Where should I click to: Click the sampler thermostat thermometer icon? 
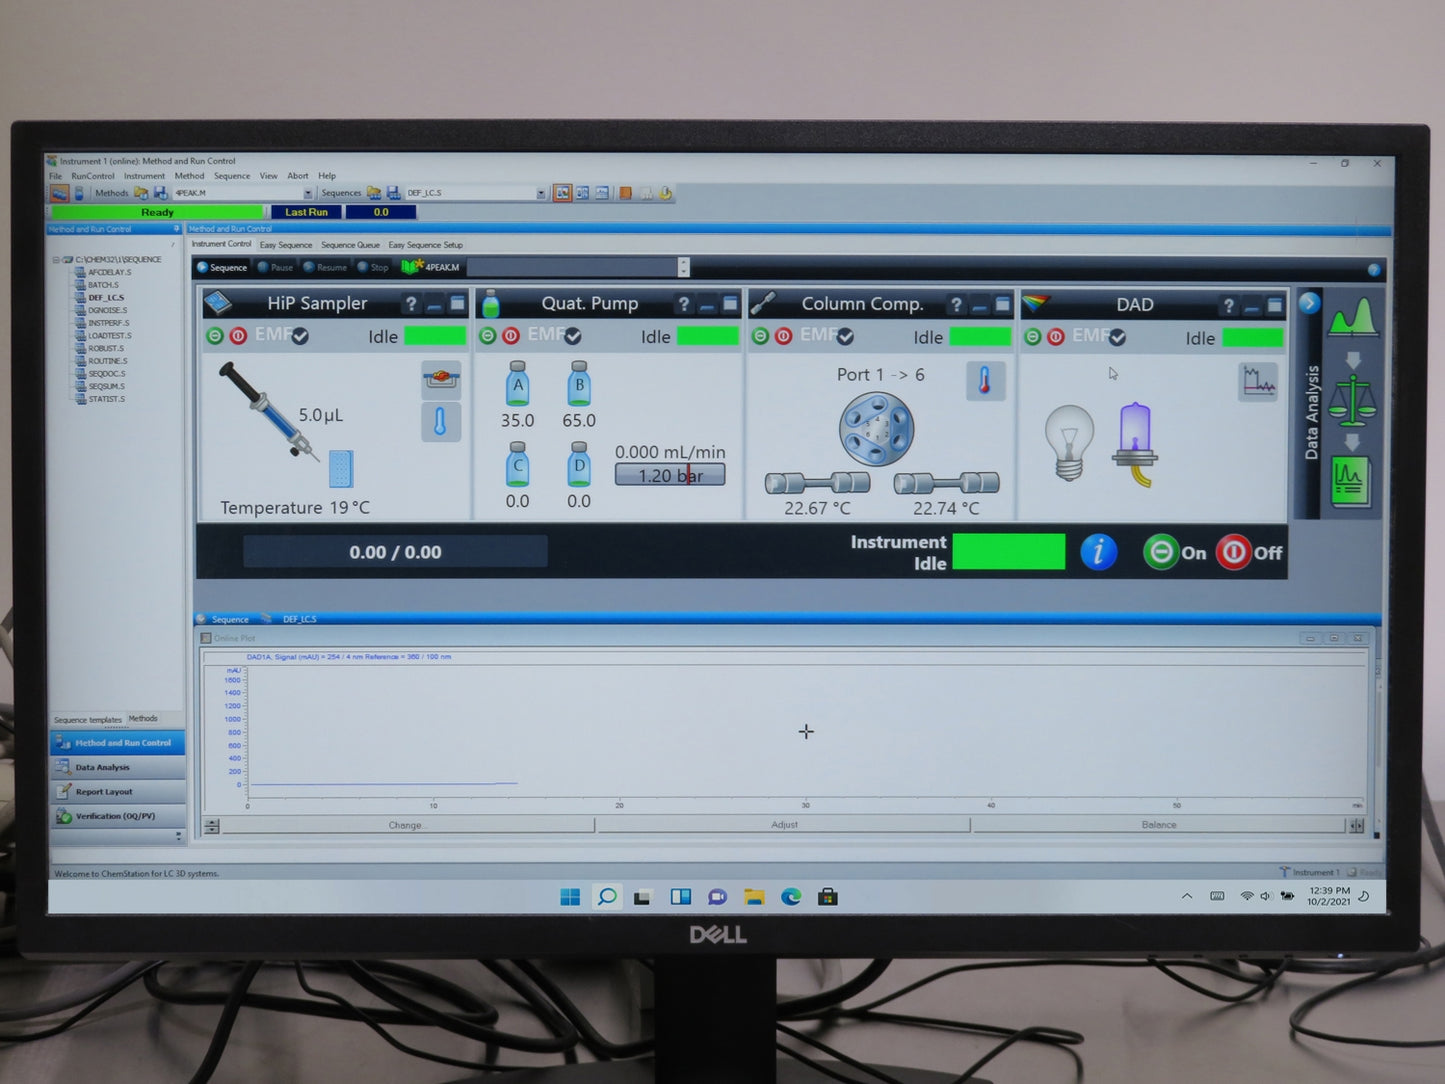click(x=441, y=421)
